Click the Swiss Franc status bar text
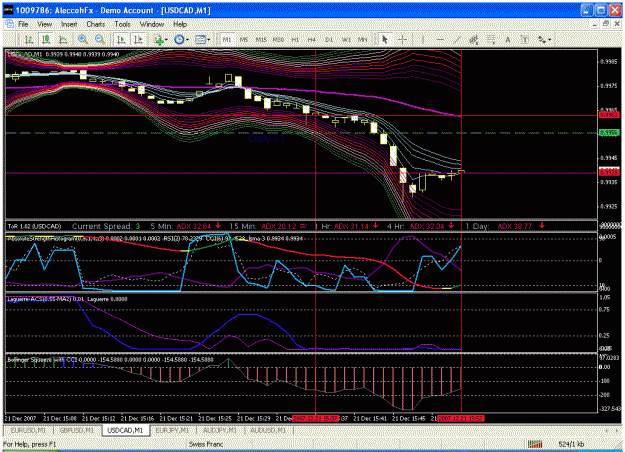This screenshot has height=452, width=625. (x=206, y=444)
